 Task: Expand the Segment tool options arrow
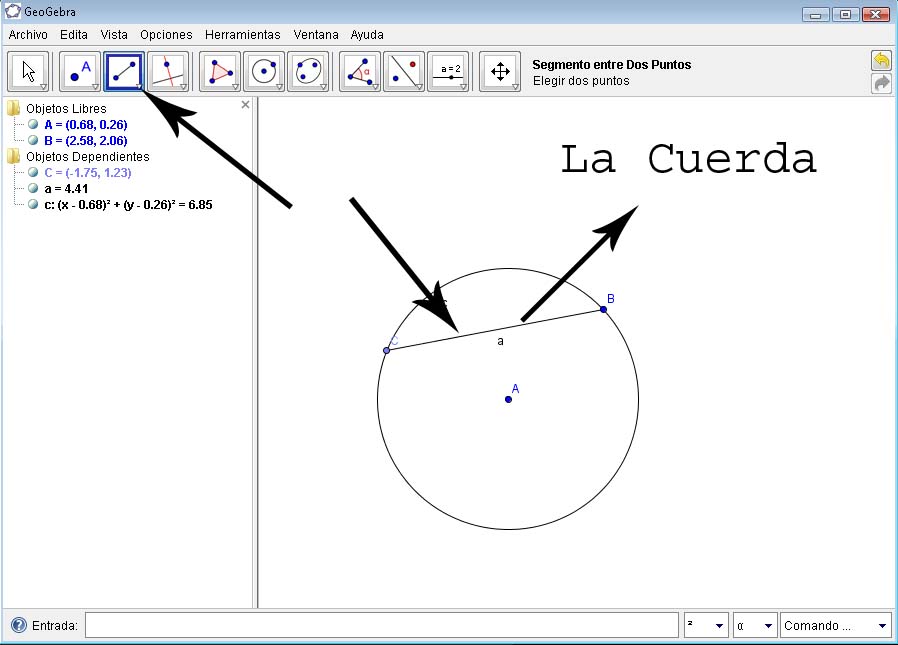point(139,84)
